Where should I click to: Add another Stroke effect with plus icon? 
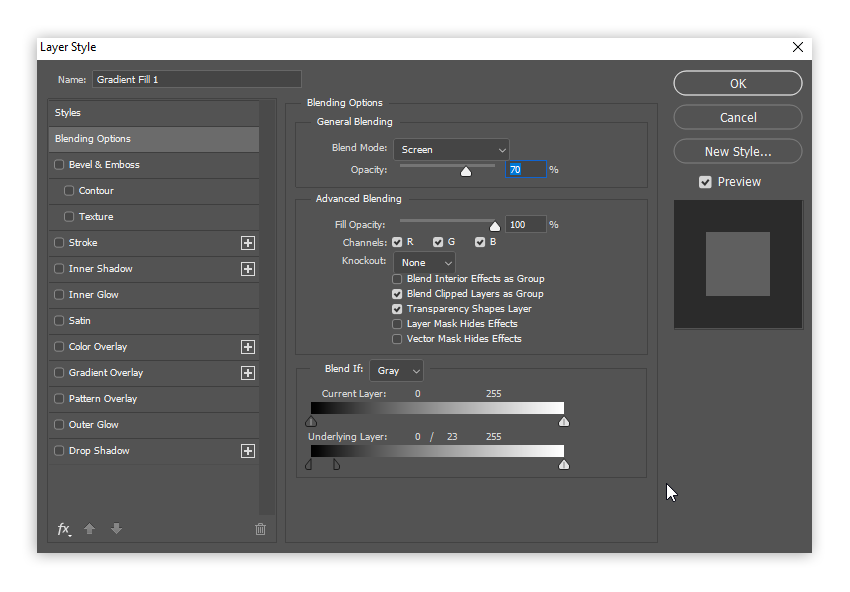pyautogui.click(x=248, y=243)
